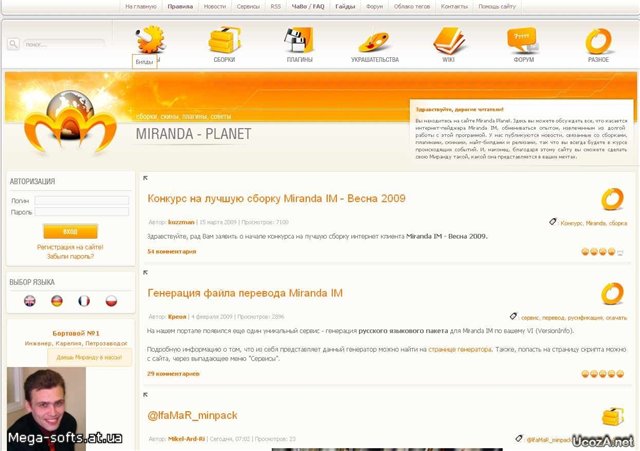This screenshot has height=451, width=640.
Task: Open the @lfaMaR_minpack article title
Action: [x=192, y=415]
